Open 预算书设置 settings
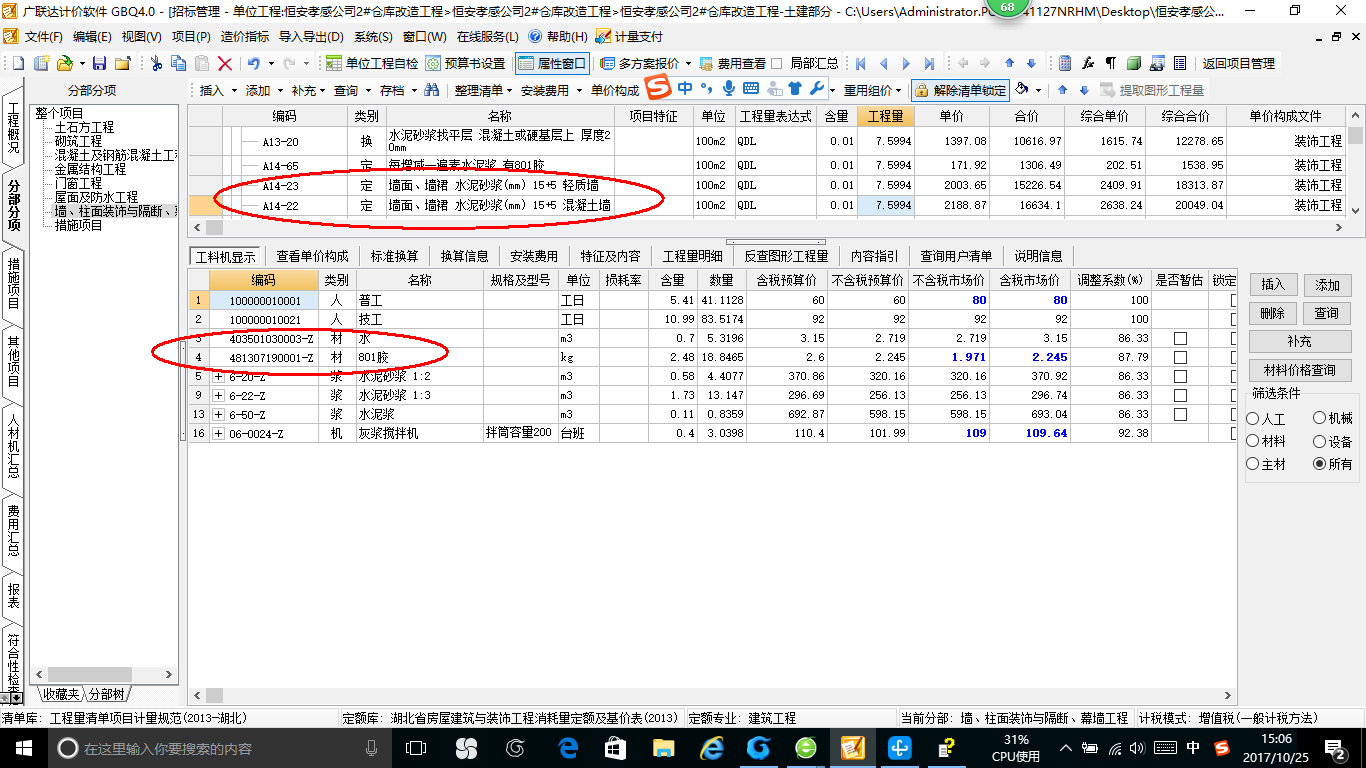The height and width of the screenshot is (768, 1366). (x=465, y=63)
